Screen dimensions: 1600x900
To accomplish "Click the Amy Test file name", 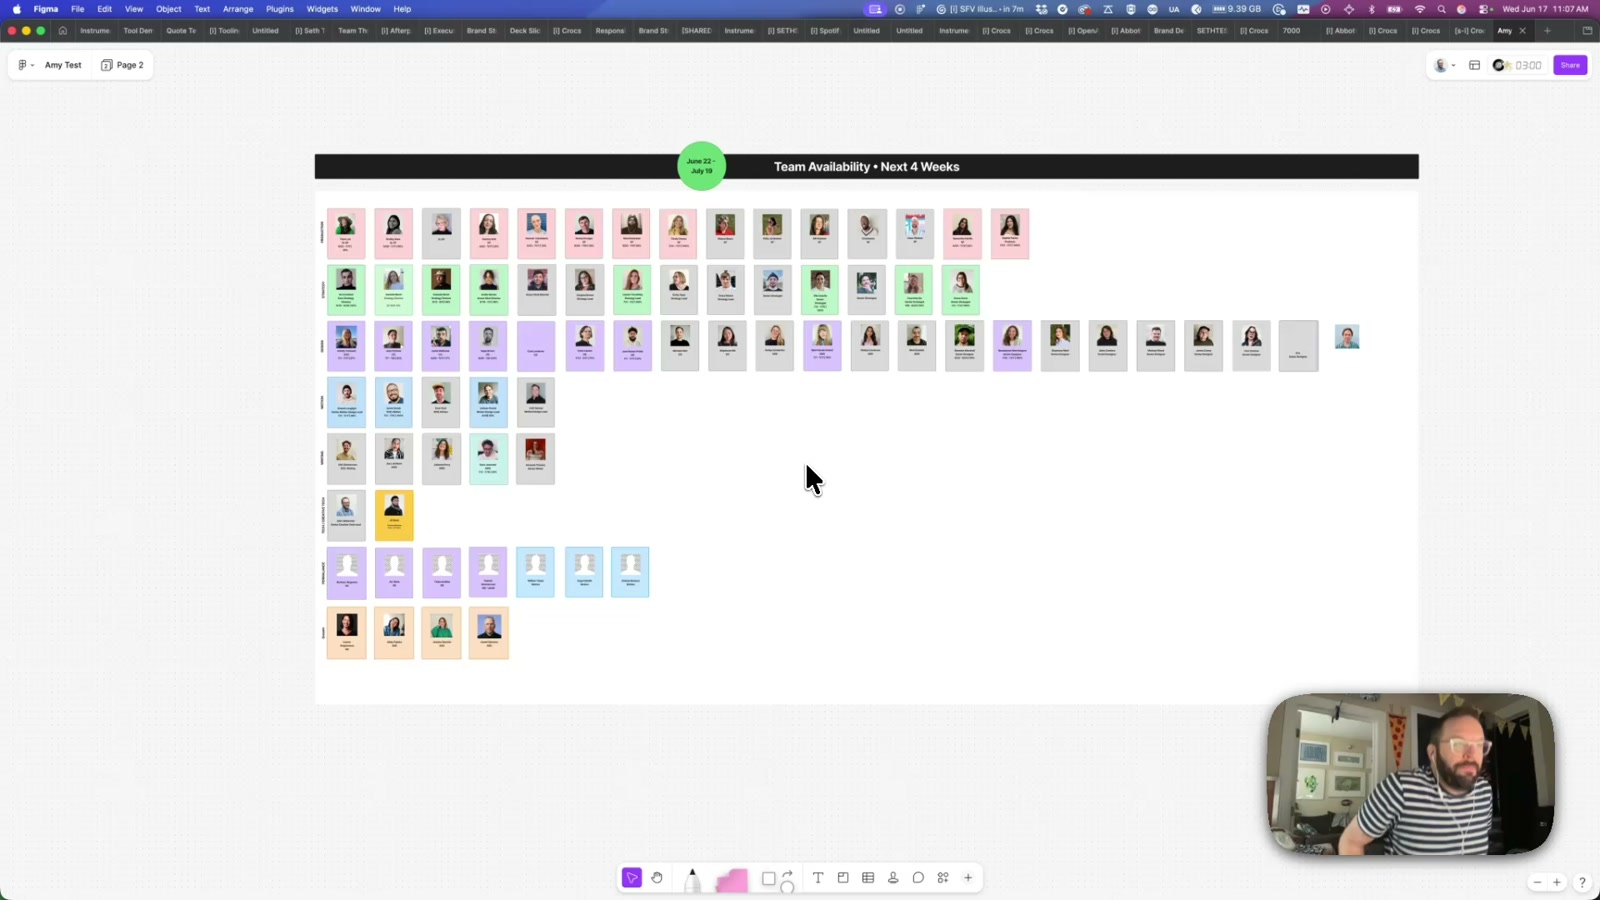I will coord(63,65).
